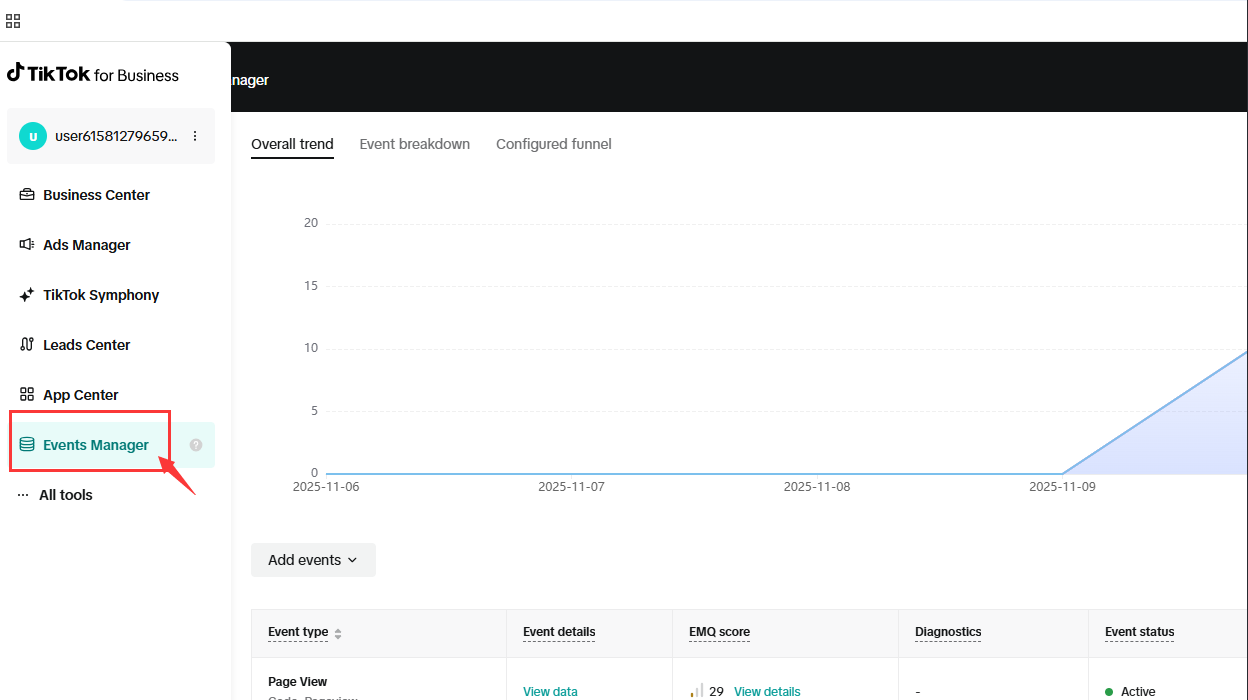Click the grid apps icon at top-left
This screenshot has width=1248, height=700.
[x=13, y=21]
